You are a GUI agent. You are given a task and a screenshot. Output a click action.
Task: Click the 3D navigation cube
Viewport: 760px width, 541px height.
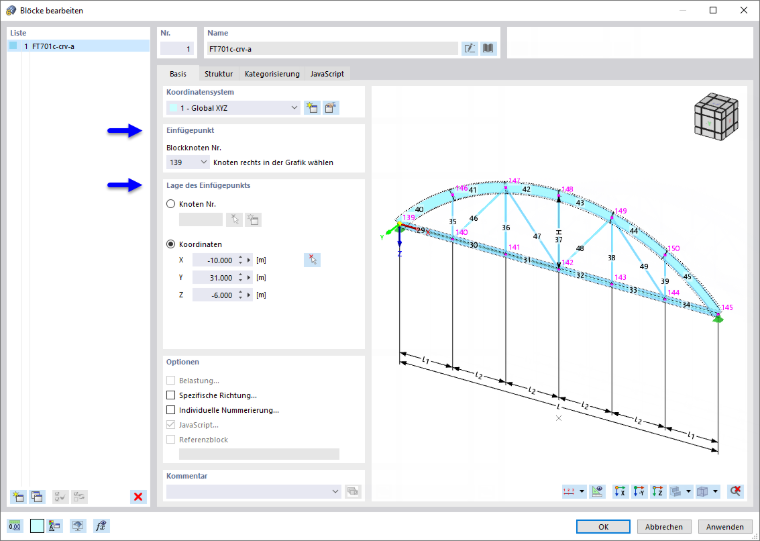point(716,117)
